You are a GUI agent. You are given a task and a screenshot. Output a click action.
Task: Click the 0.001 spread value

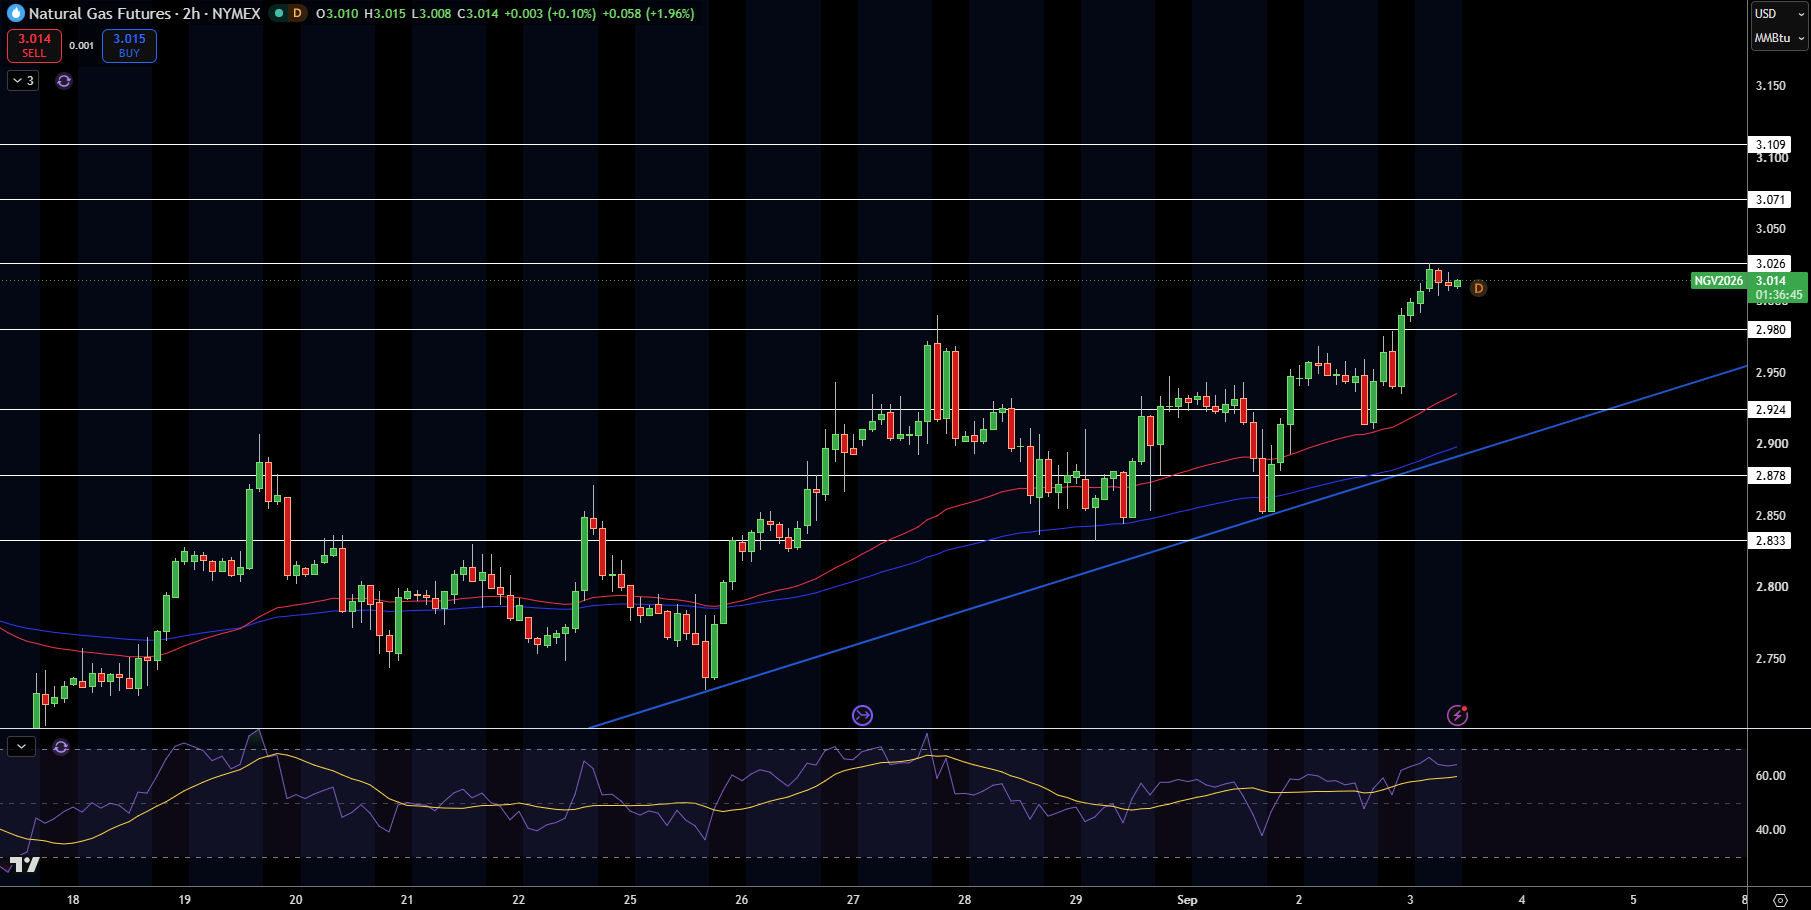coord(82,46)
